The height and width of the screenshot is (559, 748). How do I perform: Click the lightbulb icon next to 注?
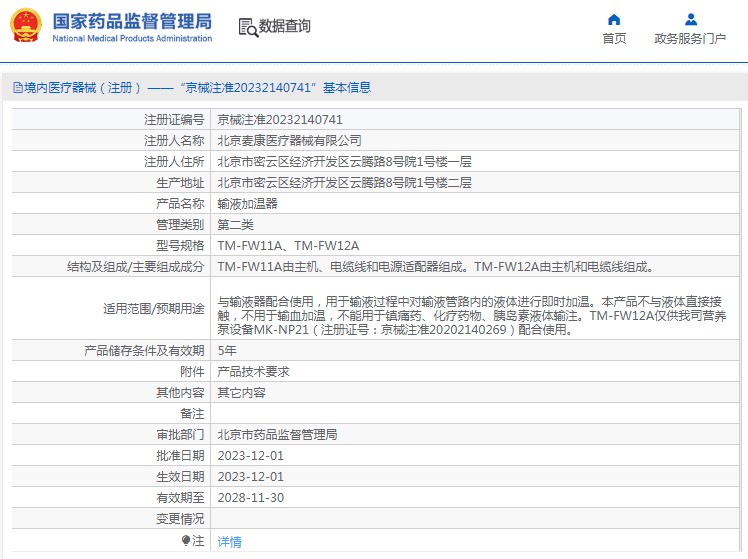point(186,540)
